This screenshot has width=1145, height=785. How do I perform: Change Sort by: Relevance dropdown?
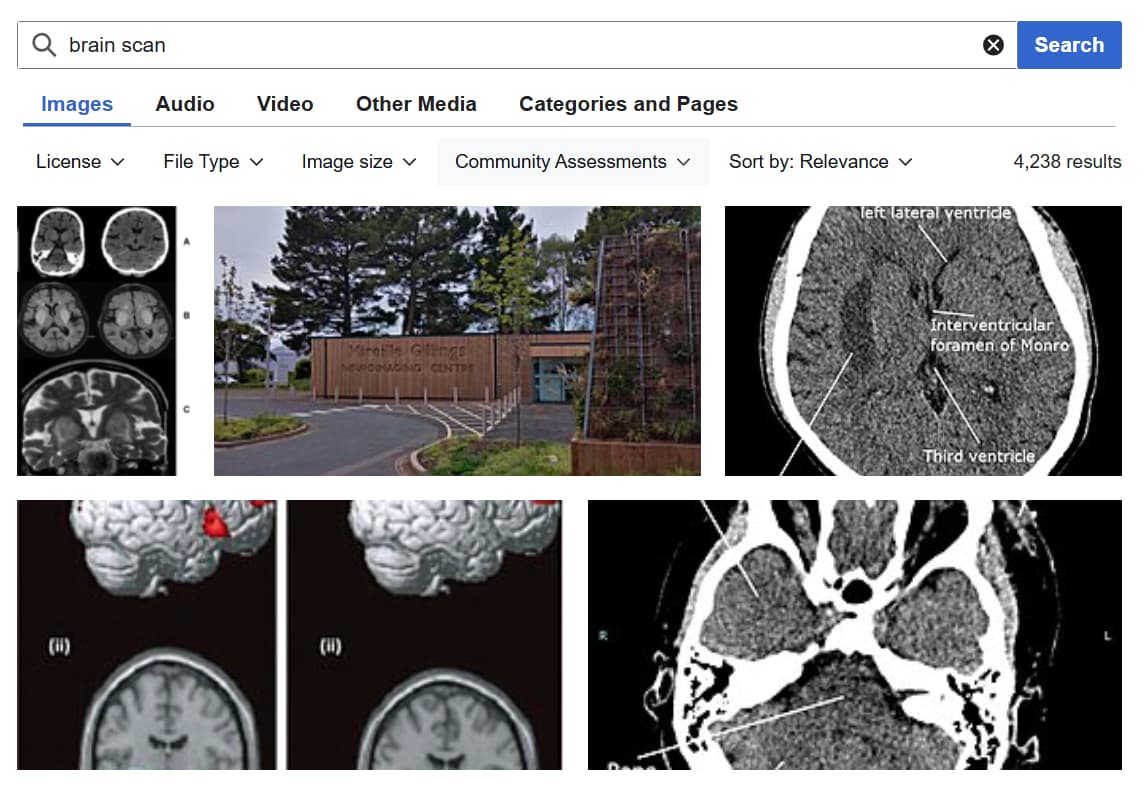tap(821, 161)
